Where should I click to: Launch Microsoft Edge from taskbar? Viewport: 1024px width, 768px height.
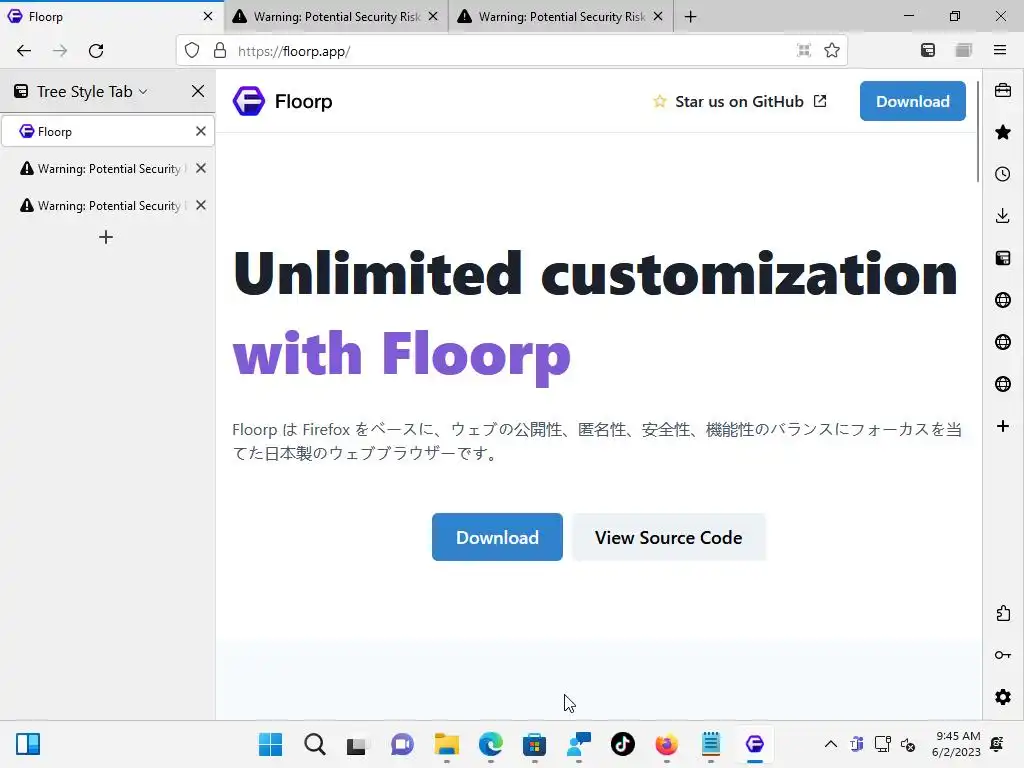490,744
